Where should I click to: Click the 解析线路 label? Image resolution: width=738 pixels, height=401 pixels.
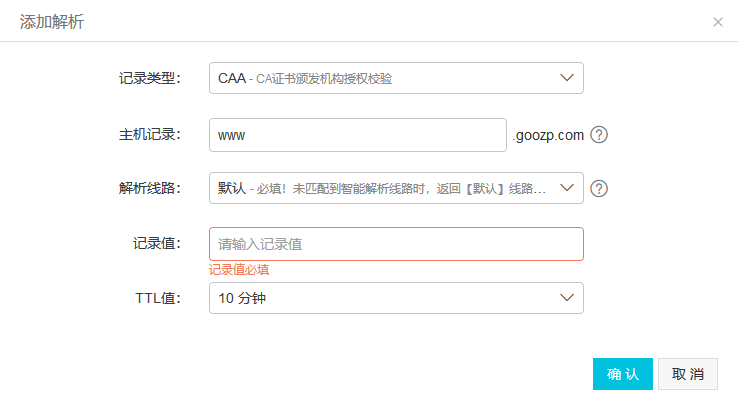click(150, 188)
